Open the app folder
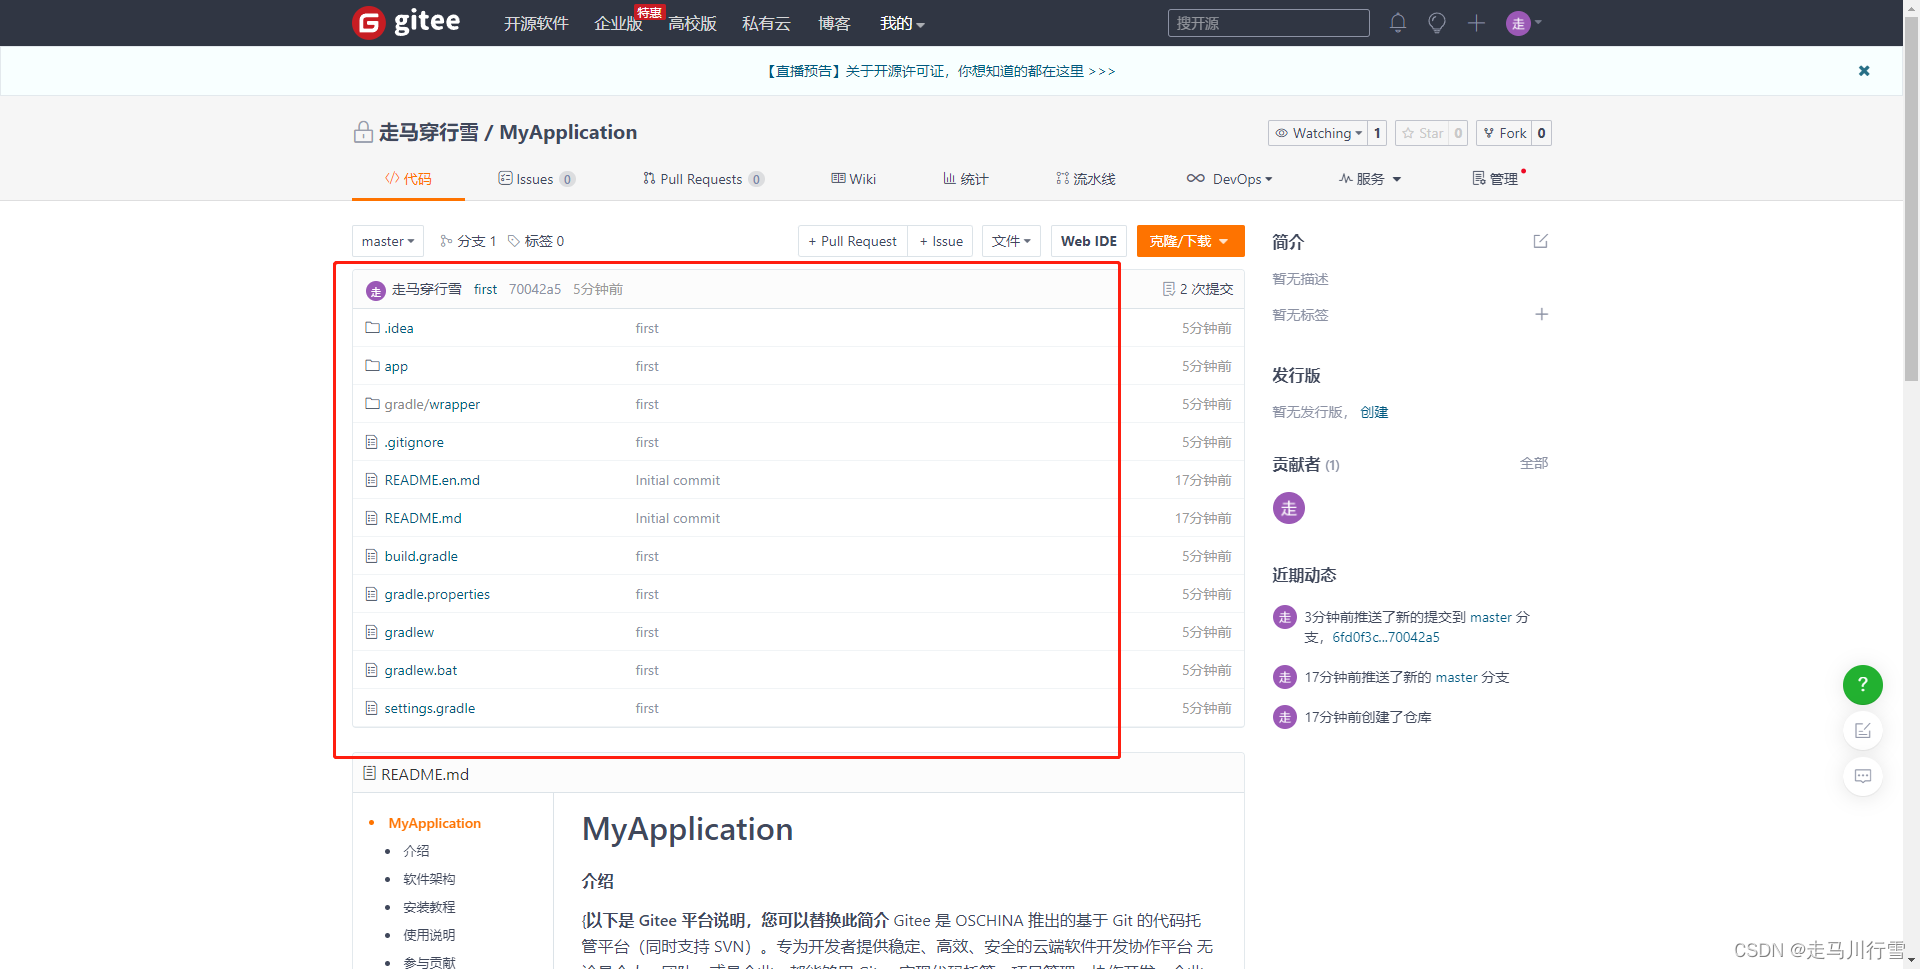 pos(396,366)
